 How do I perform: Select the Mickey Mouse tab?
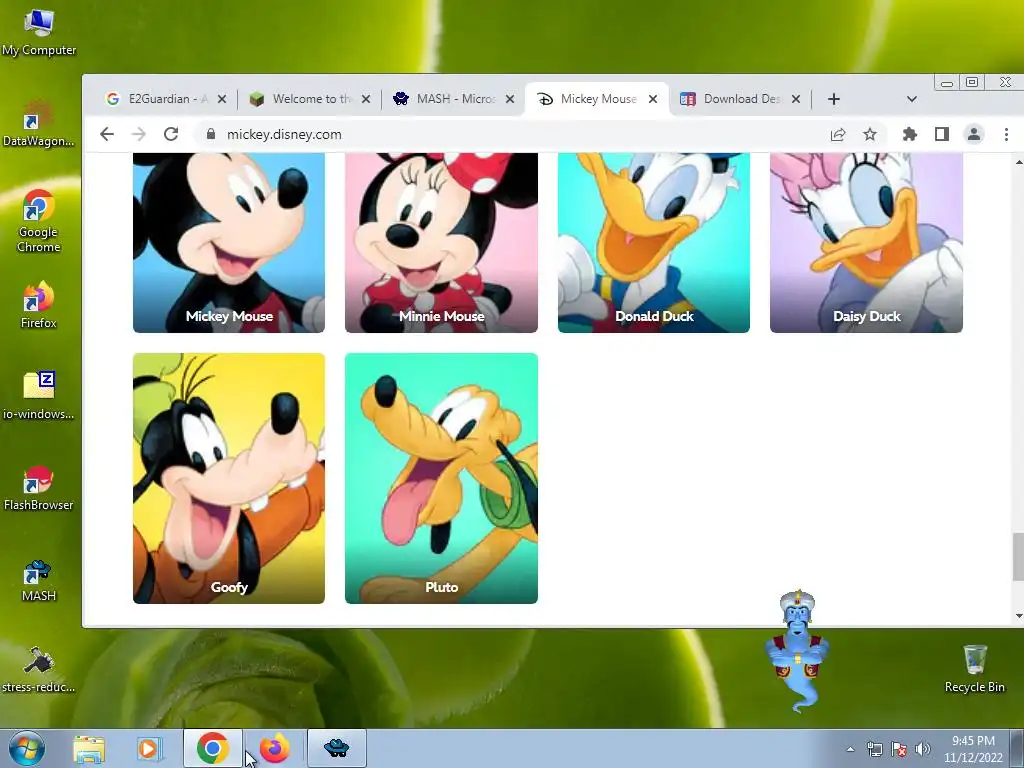click(598, 99)
